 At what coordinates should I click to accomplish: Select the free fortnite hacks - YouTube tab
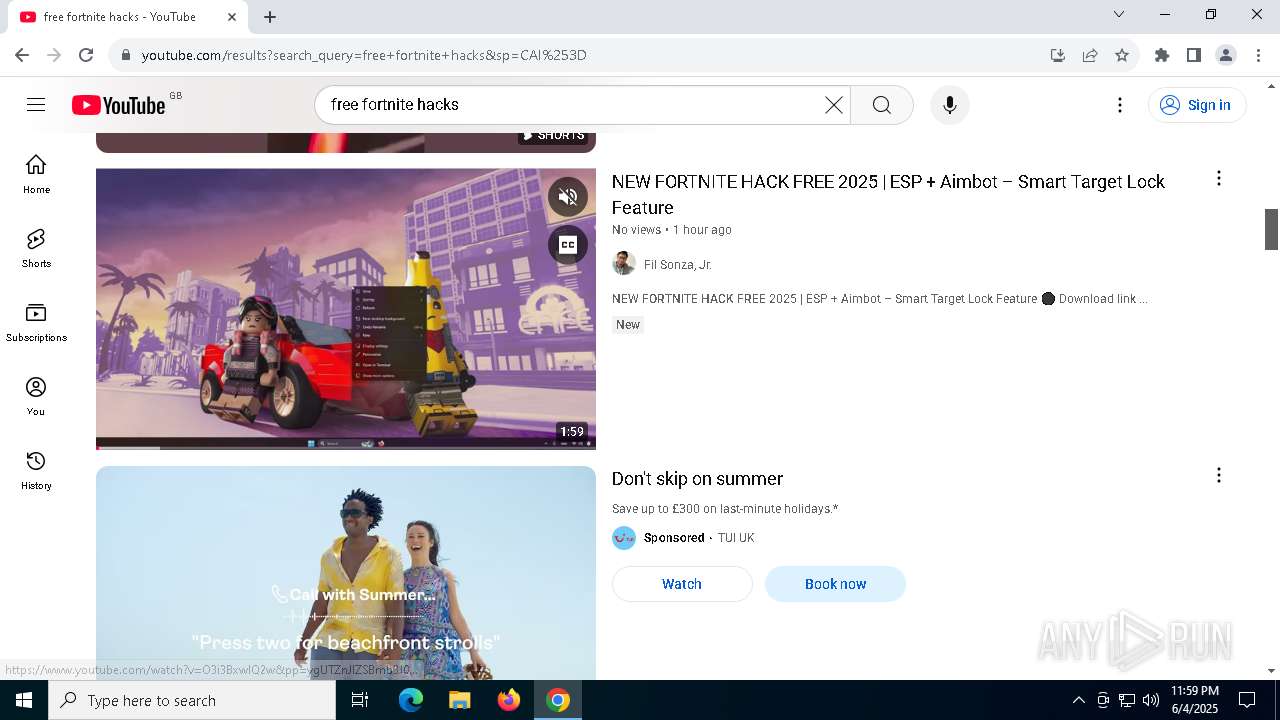128,17
